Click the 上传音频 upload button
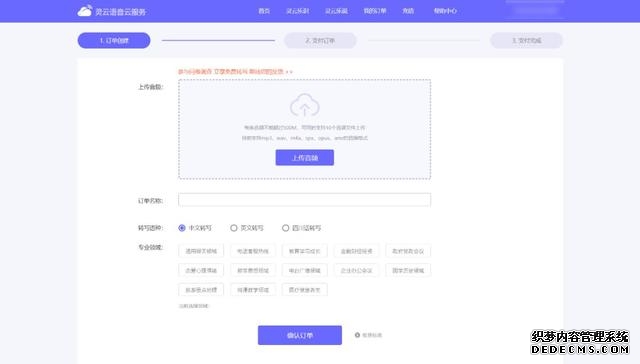This screenshot has height=364, width=640. point(304,158)
